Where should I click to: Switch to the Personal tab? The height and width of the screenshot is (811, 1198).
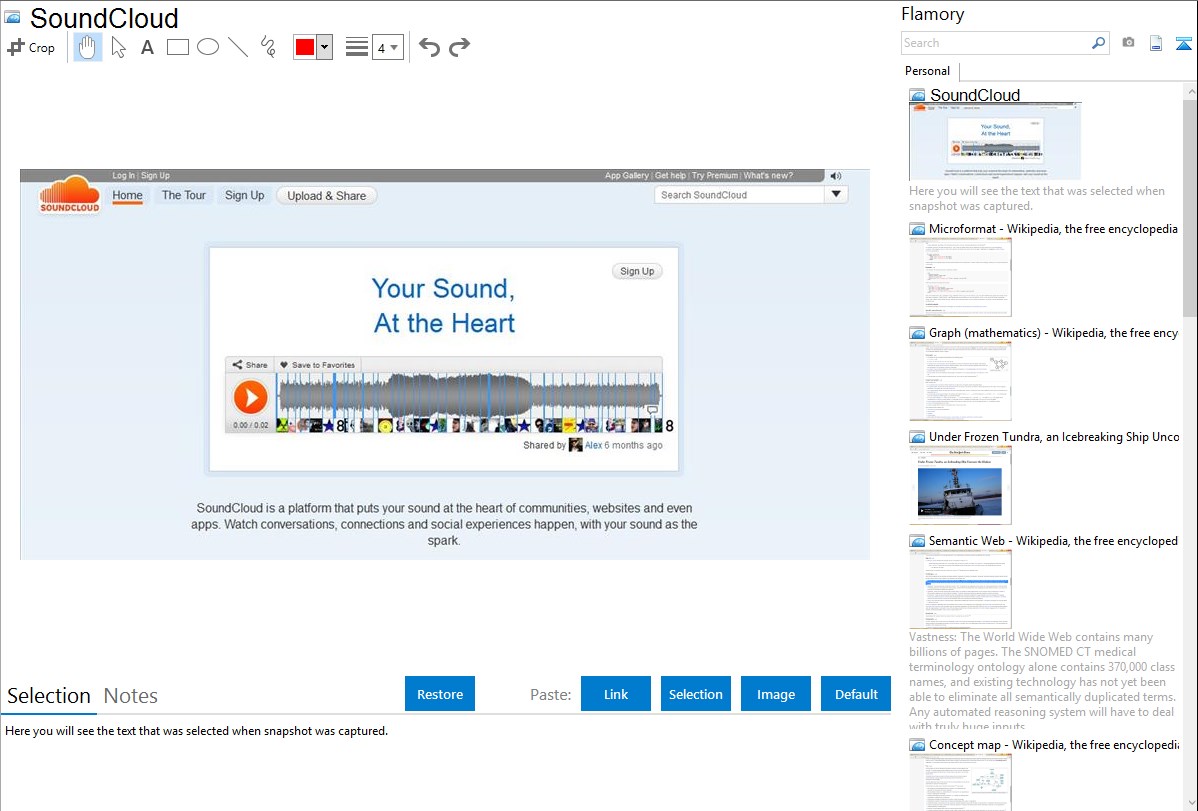(927, 70)
